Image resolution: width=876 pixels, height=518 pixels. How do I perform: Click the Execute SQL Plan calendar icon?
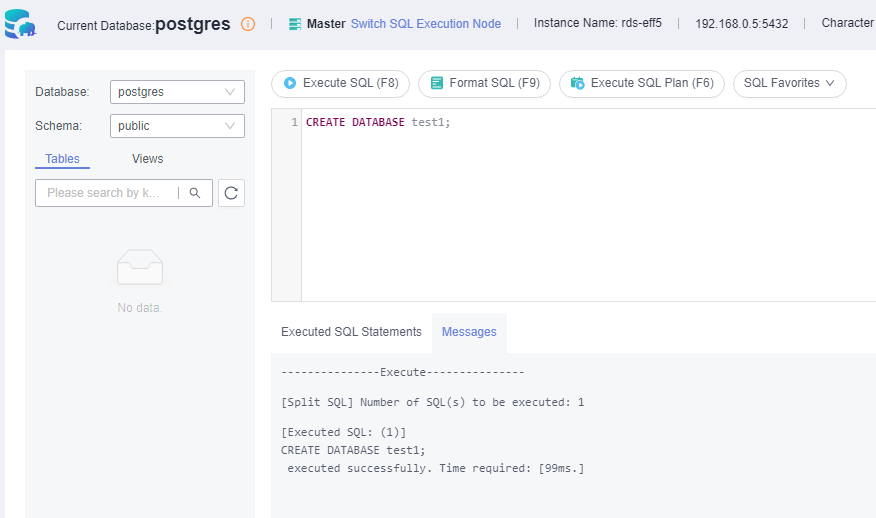[x=578, y=83]
